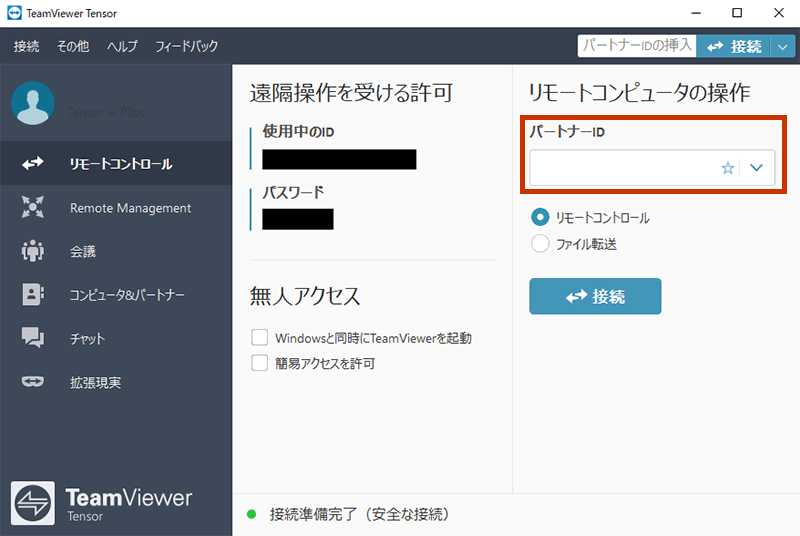Click the コンピュータ&パートナー contacts icon

click(x=33, y=294)
